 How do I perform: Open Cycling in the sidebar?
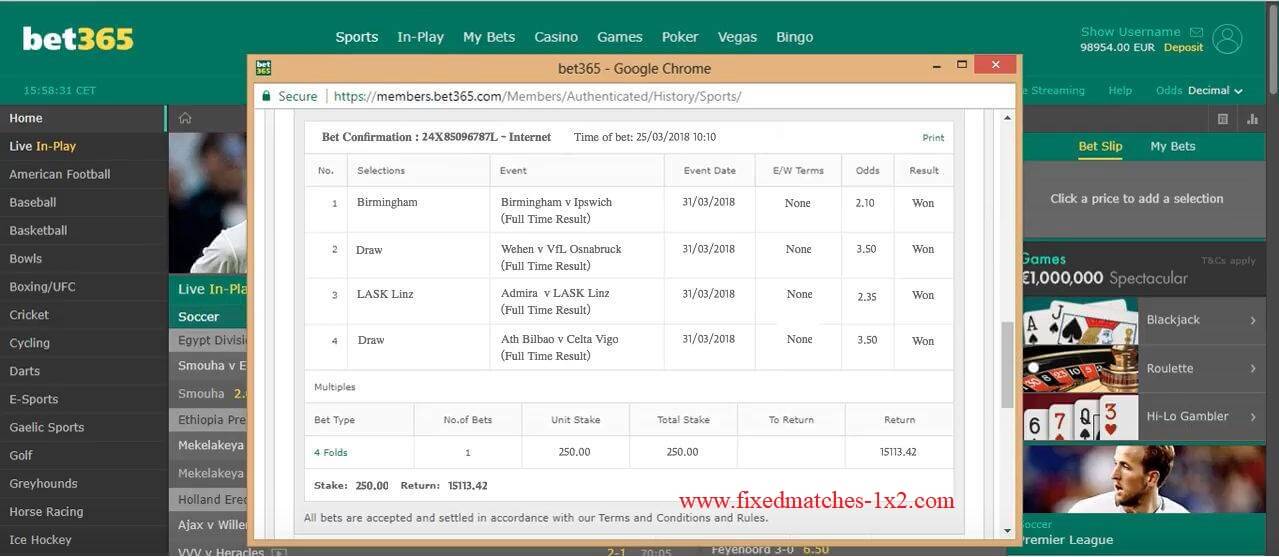[x=83, y=342]
